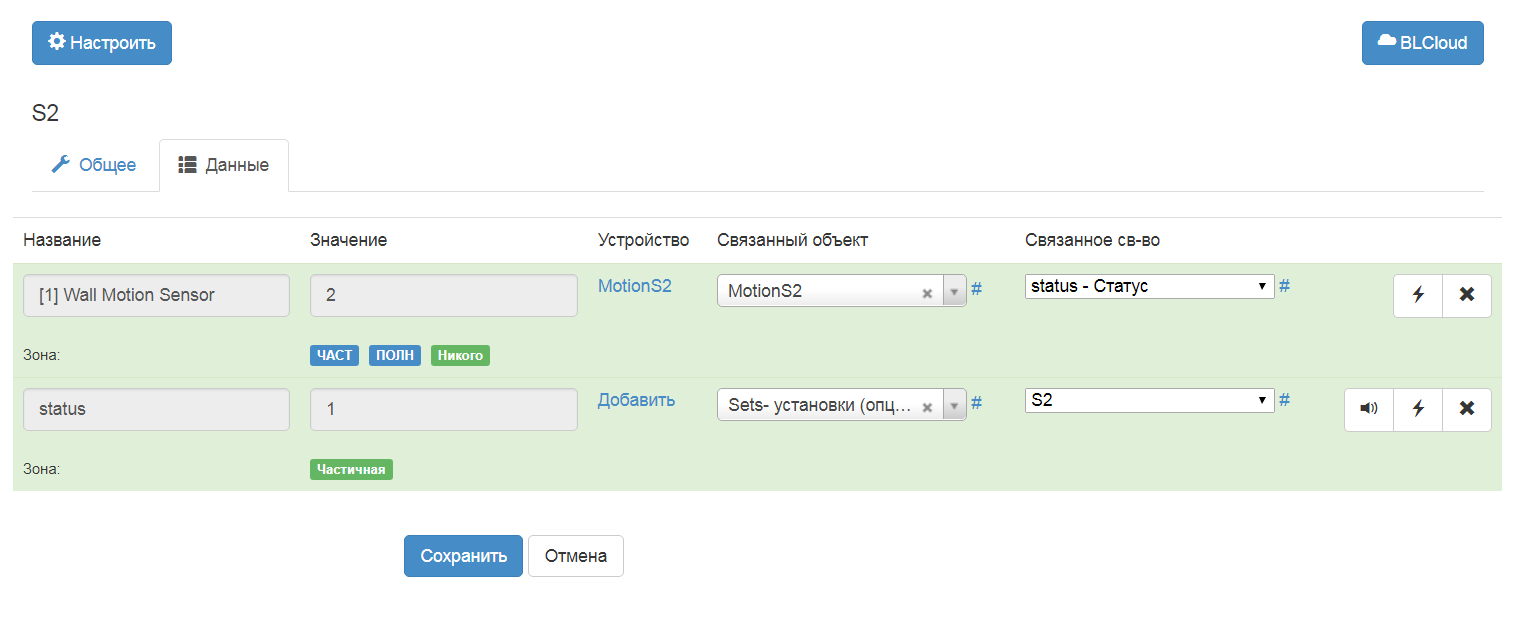Clear the MotionS2 linked object selection
1526x636 pixels.
927,293
